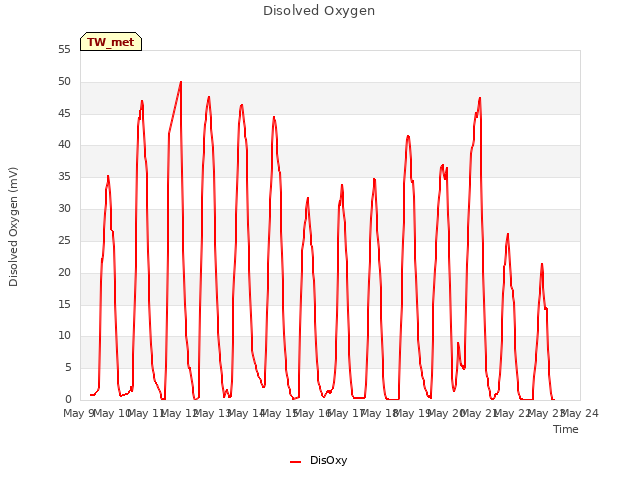Click the y-axis value 50
Image resolution: width=640 pixels, height=480 pixels.
[64, 82]
